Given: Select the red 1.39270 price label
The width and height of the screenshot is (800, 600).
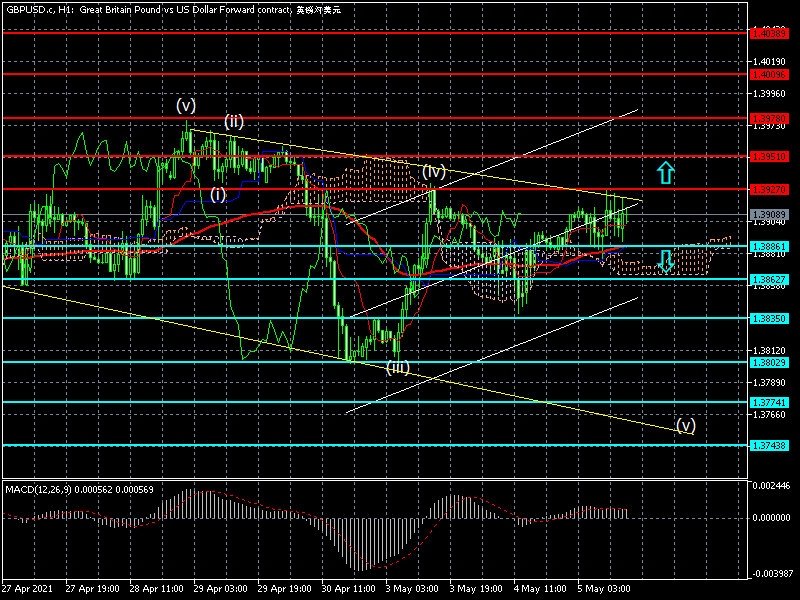Looking at the screenshot, I should [769, 189].
